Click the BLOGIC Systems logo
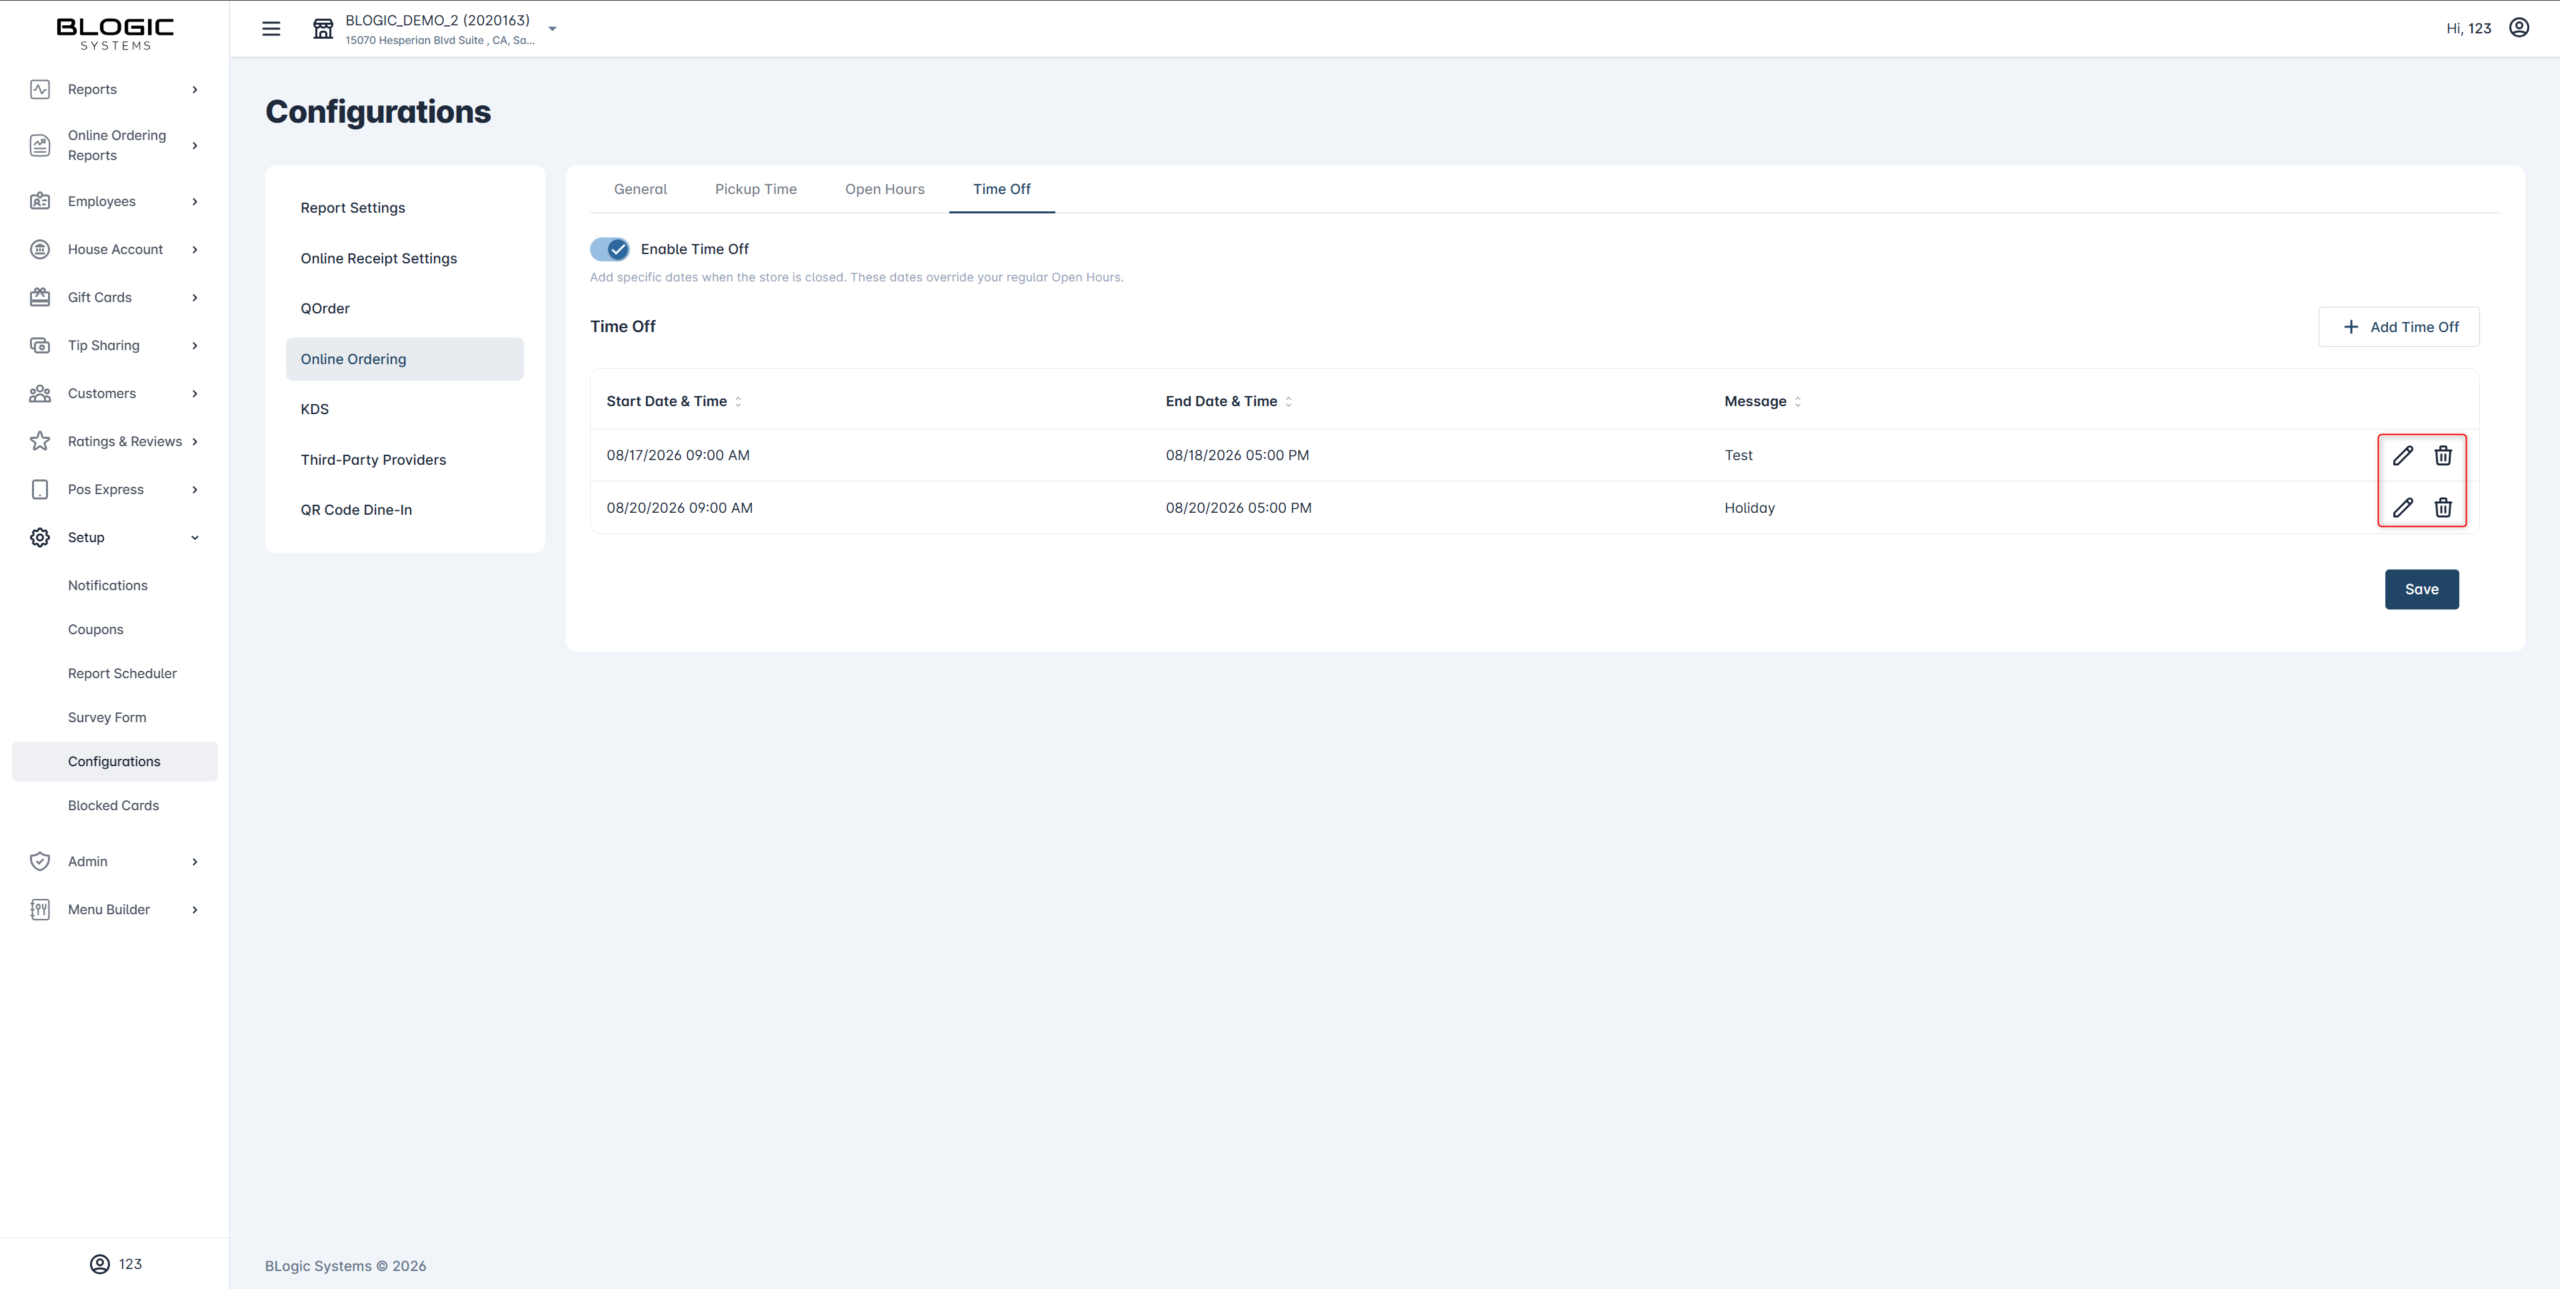The height and width of the screenshot is (1289, 2560). [x=115, y=33]
